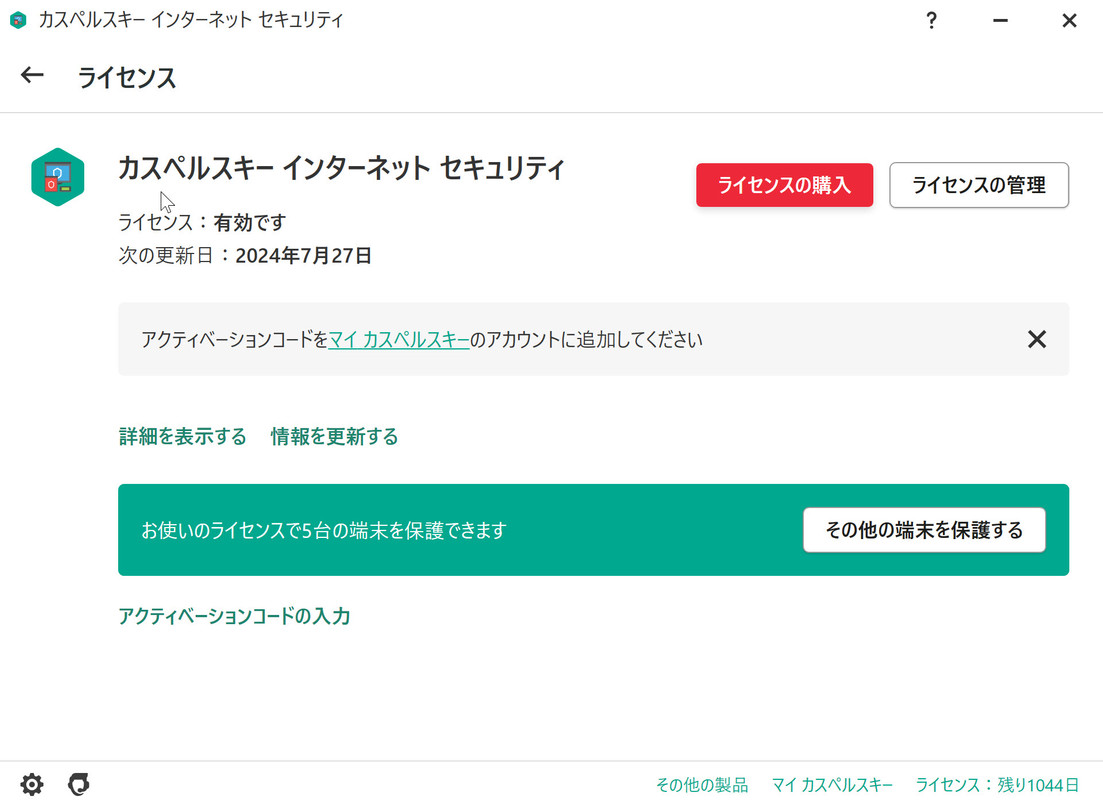Minimize the Kaspersky window
The image size is (1103, 800).
tap(1000, 20)
